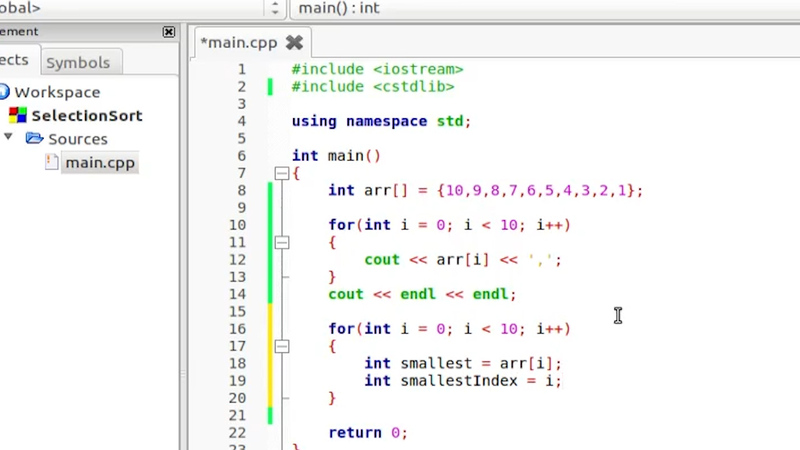Click on 'int smallestIndex = i;' line
Screen dimensions: 800x450
coord(463,381)
